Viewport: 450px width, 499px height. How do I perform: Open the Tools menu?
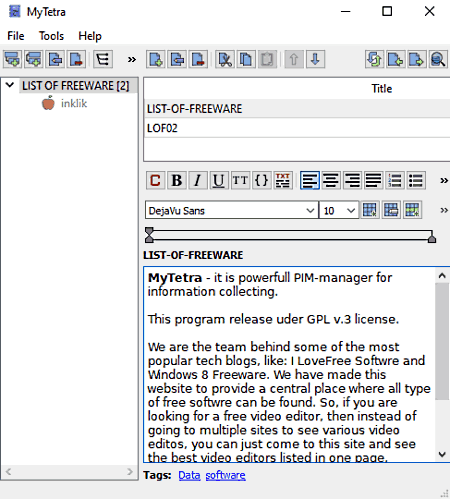(x=51, y=36)
